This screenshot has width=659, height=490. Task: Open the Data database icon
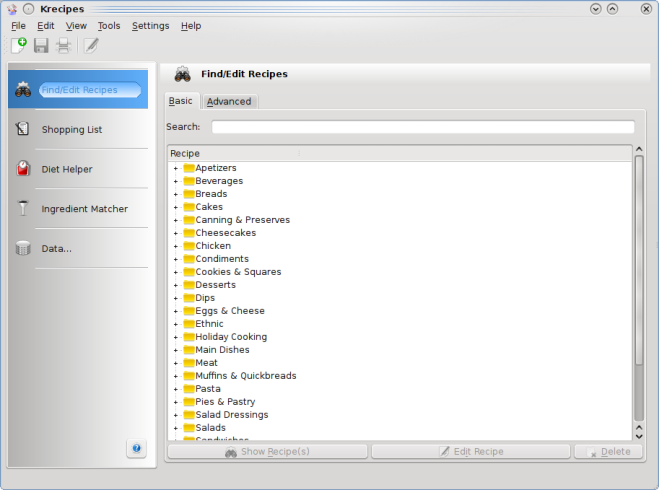23,248
